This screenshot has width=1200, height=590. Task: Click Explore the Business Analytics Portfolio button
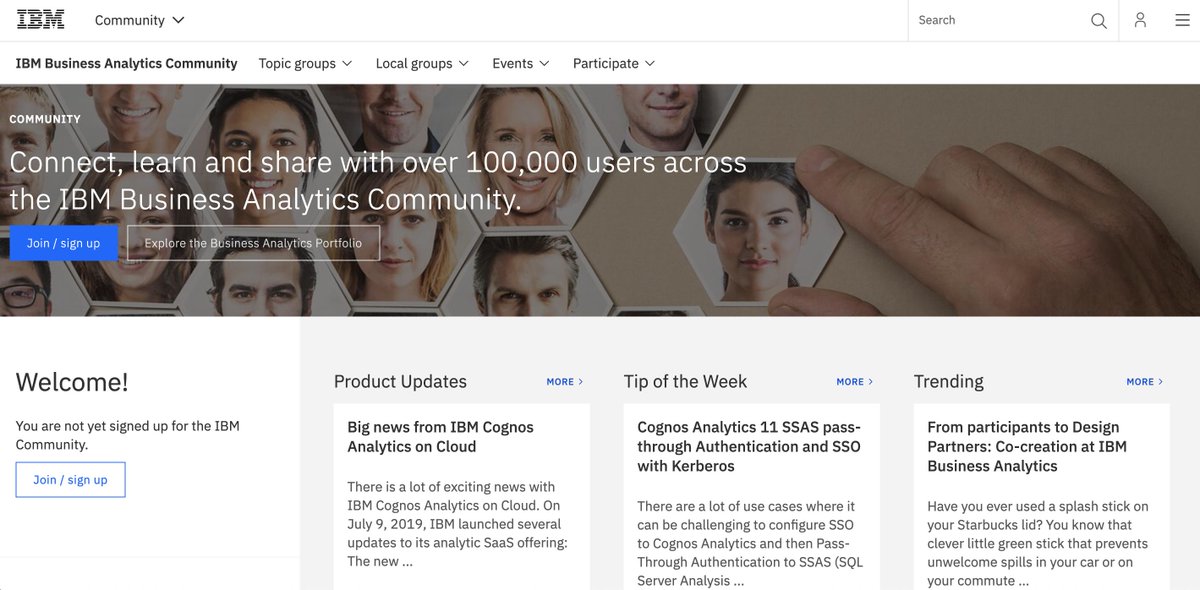[x=254, y=243]
